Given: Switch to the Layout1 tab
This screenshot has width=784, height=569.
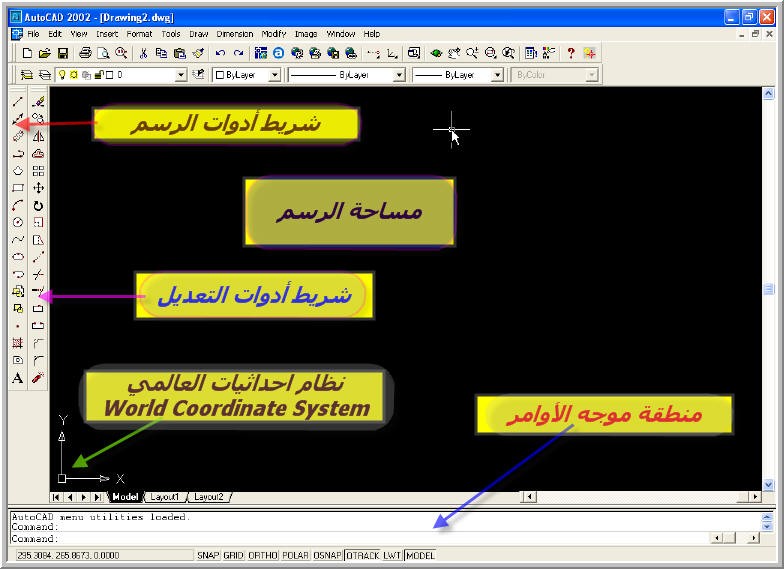Looking at the screenshot, I should tap(164, 497).
